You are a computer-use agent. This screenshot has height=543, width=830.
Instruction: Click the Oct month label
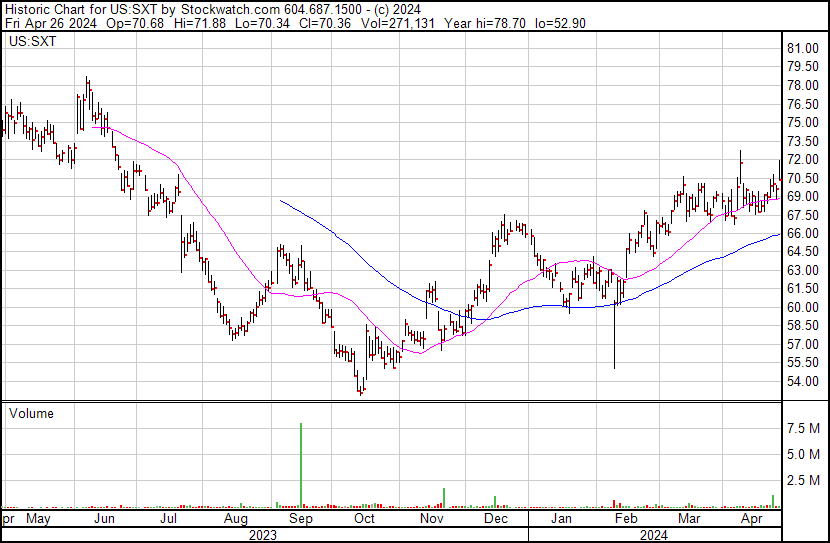point(365,519)
